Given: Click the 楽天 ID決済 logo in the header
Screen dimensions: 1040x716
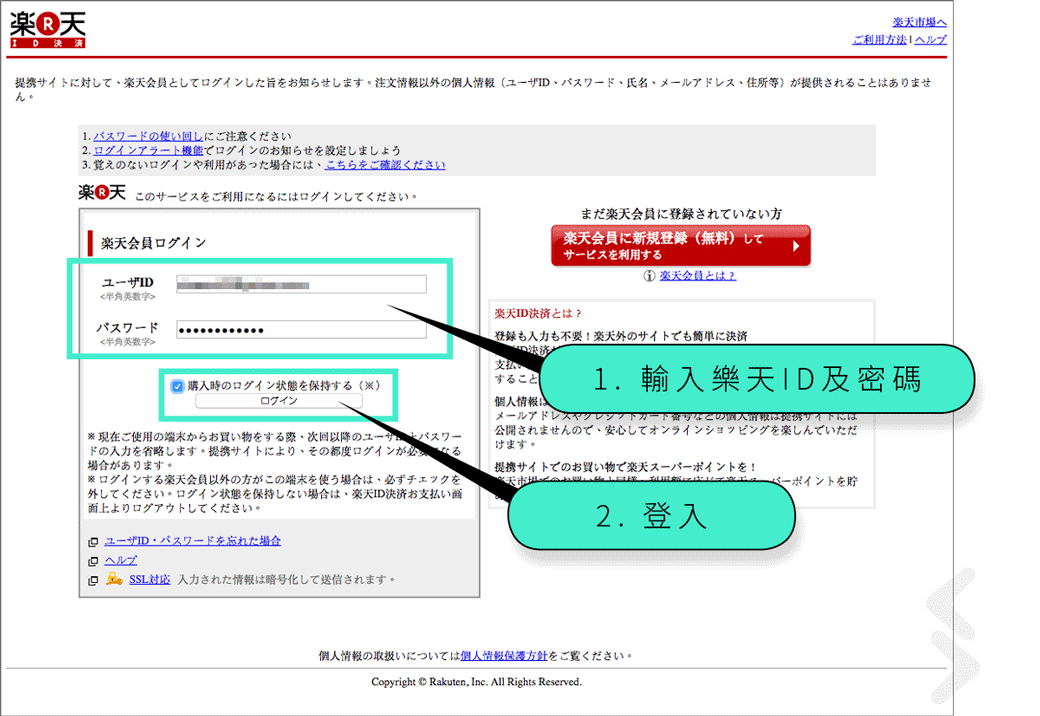Looking at the screenshot, I should [x=48, y=30].
